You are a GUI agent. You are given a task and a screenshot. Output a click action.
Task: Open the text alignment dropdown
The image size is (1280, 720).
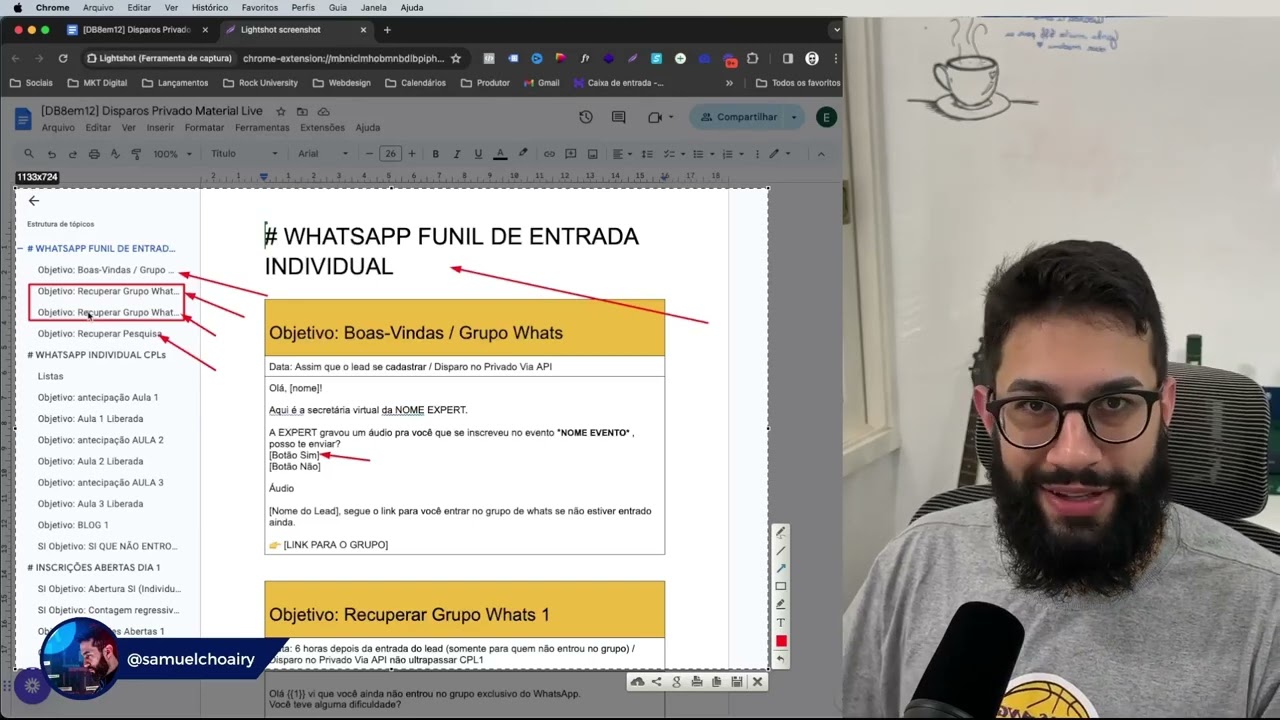(x=621, y=154)
